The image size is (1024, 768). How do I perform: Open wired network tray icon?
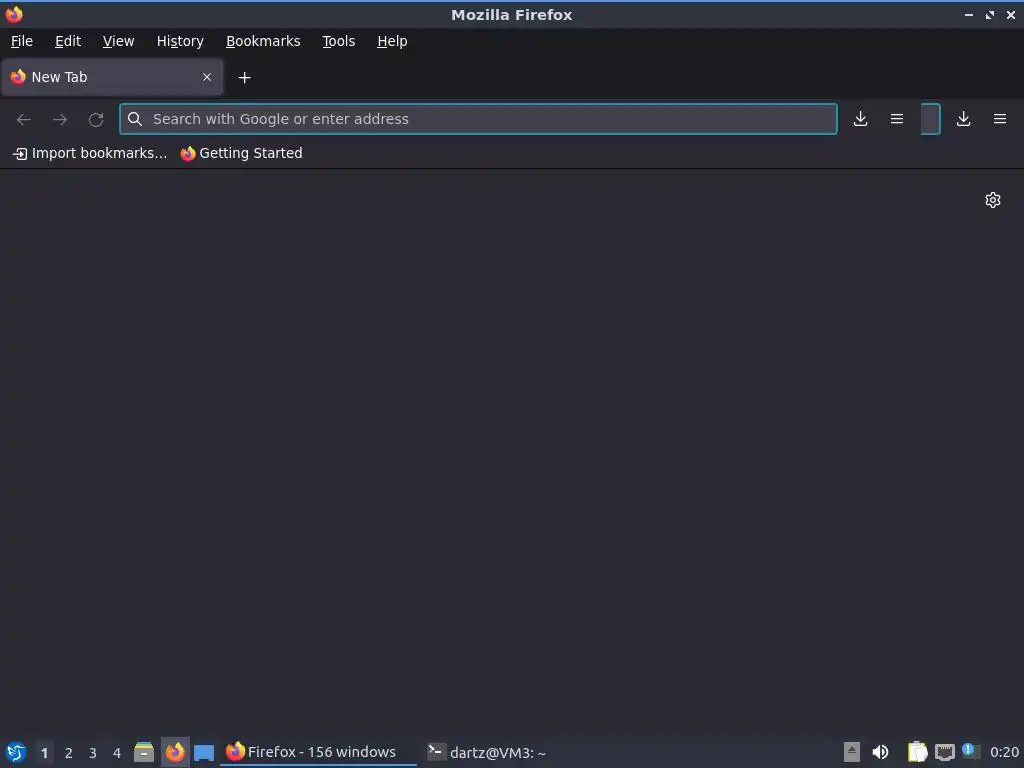pos(944,752)
